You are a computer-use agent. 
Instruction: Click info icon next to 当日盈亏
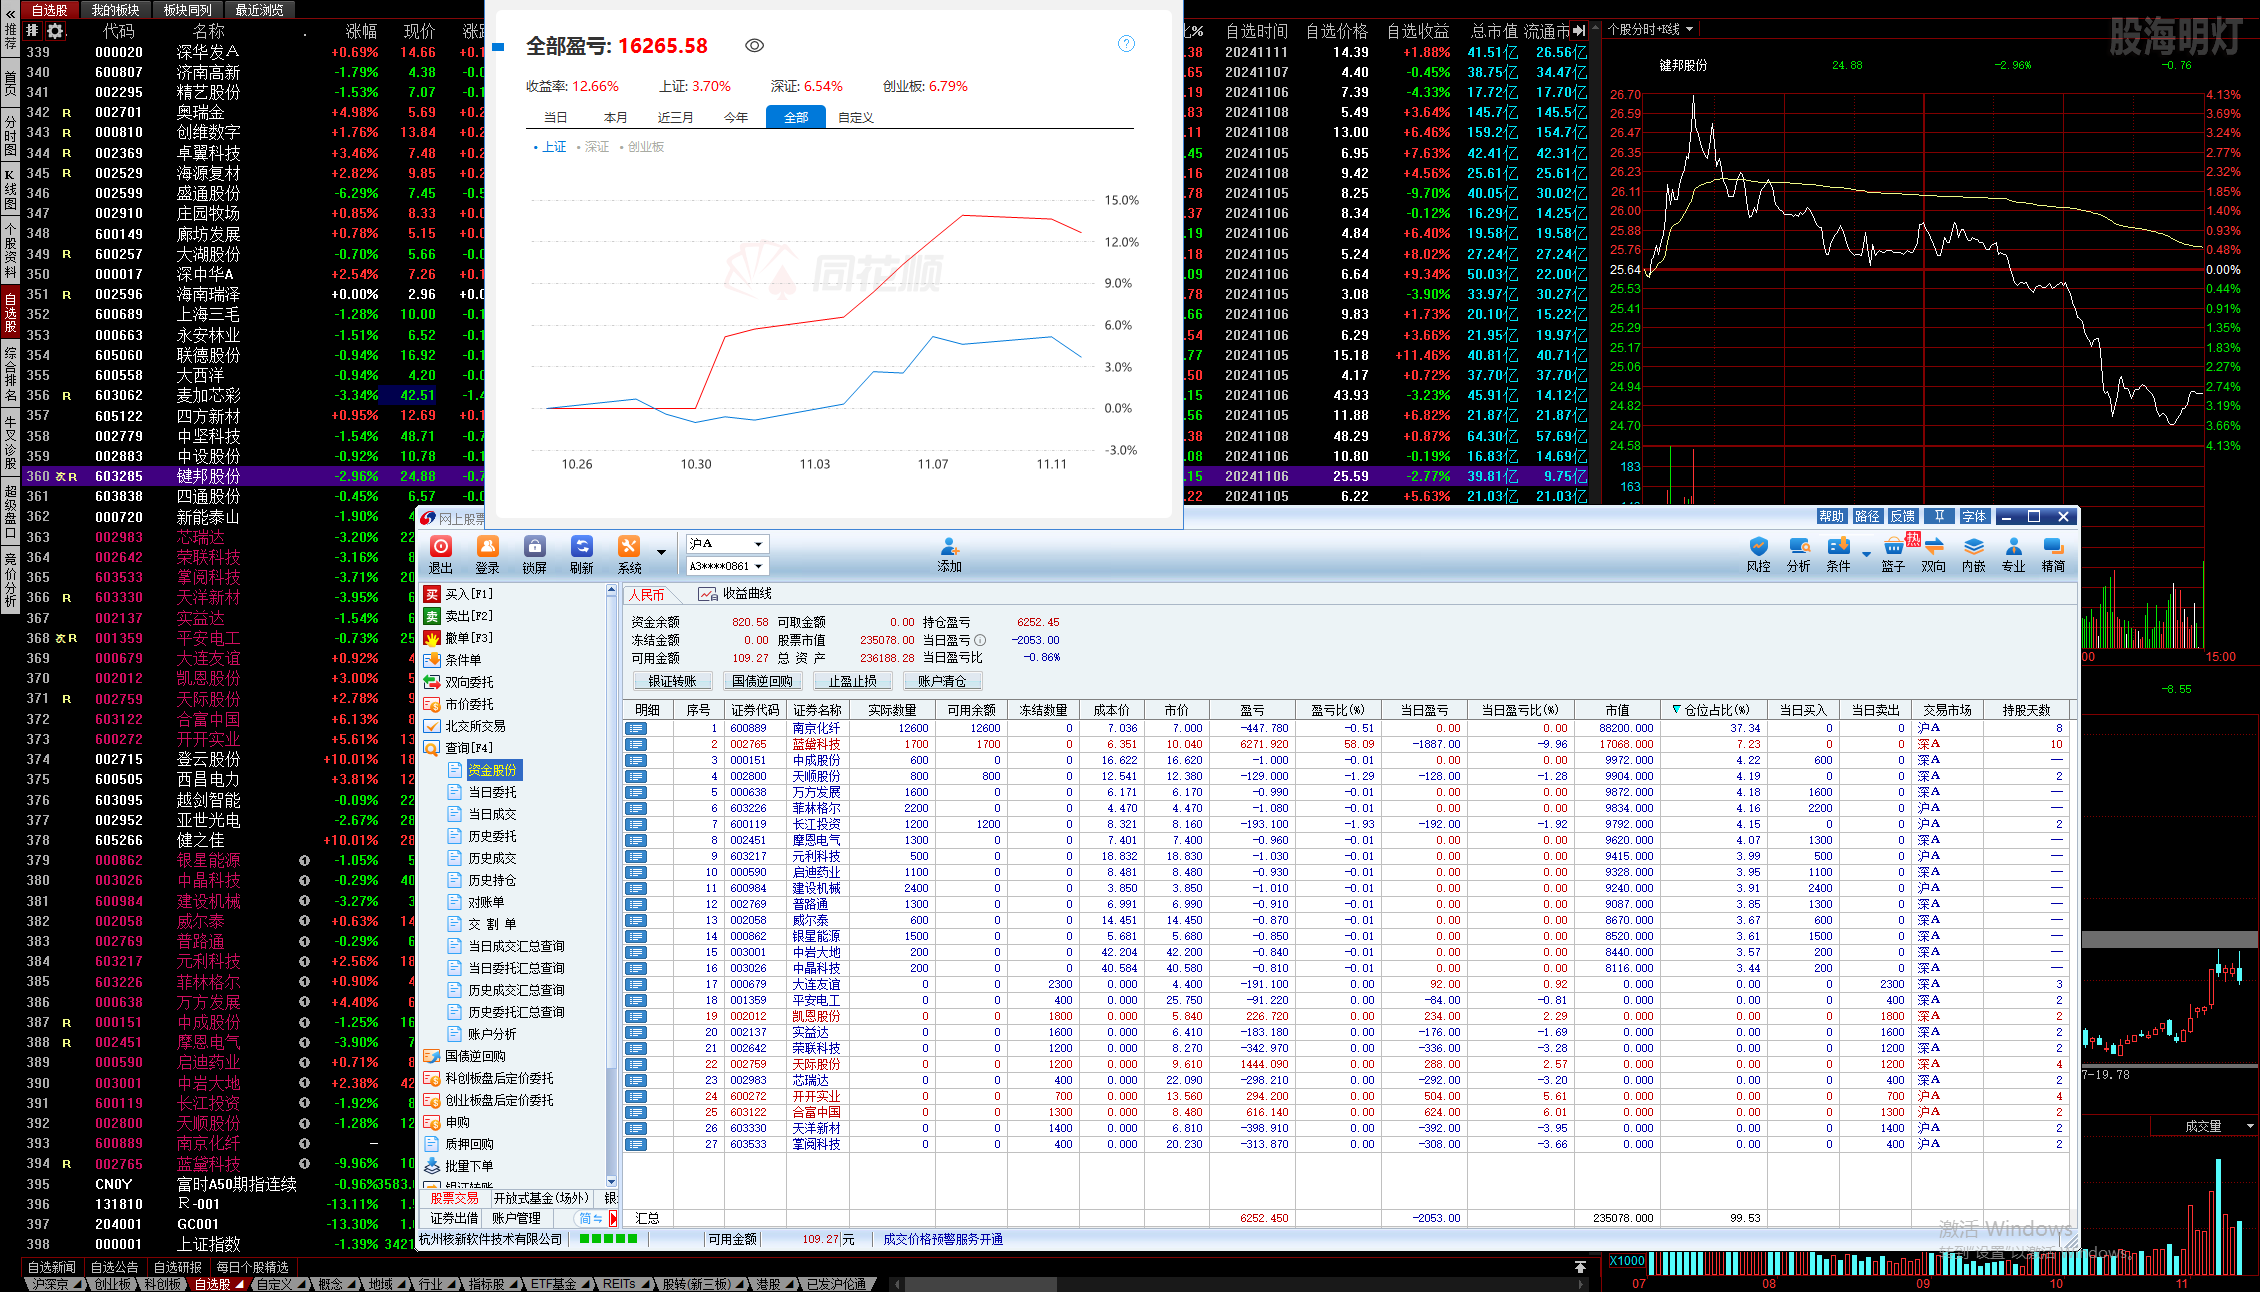click(x=980, y=640)
